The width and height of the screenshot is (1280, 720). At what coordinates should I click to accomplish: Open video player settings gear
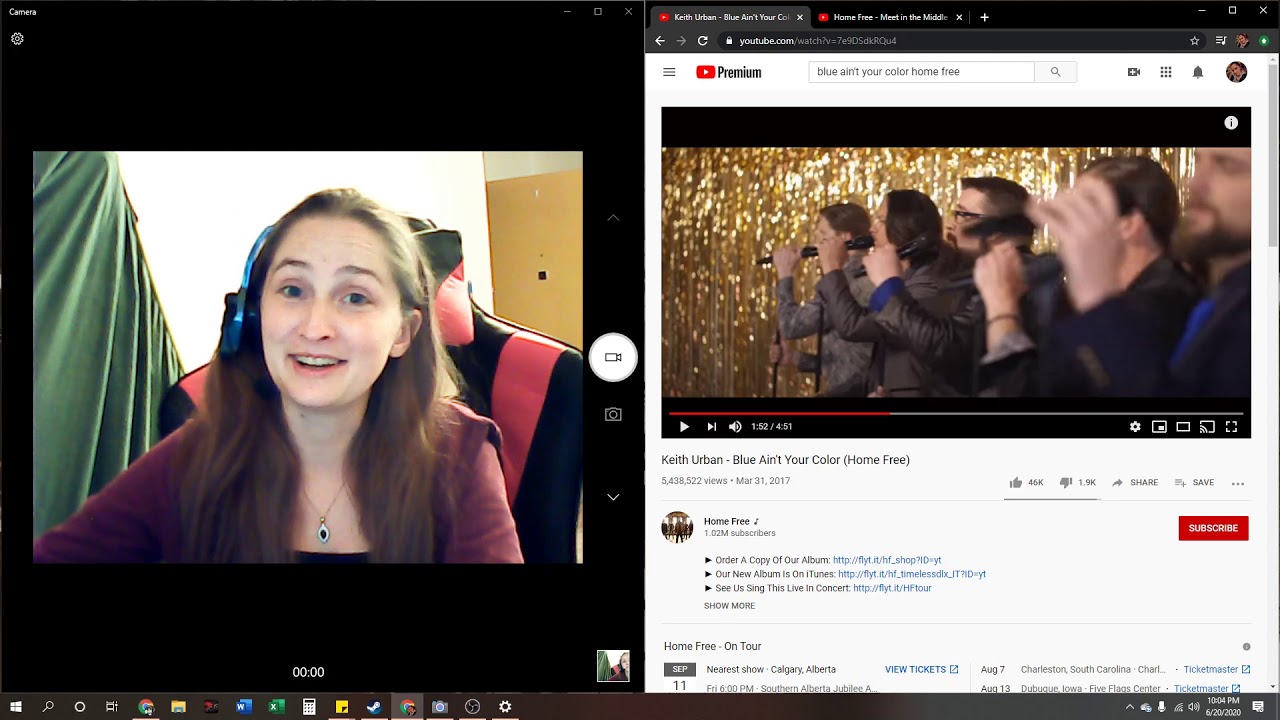point(1135,427)
